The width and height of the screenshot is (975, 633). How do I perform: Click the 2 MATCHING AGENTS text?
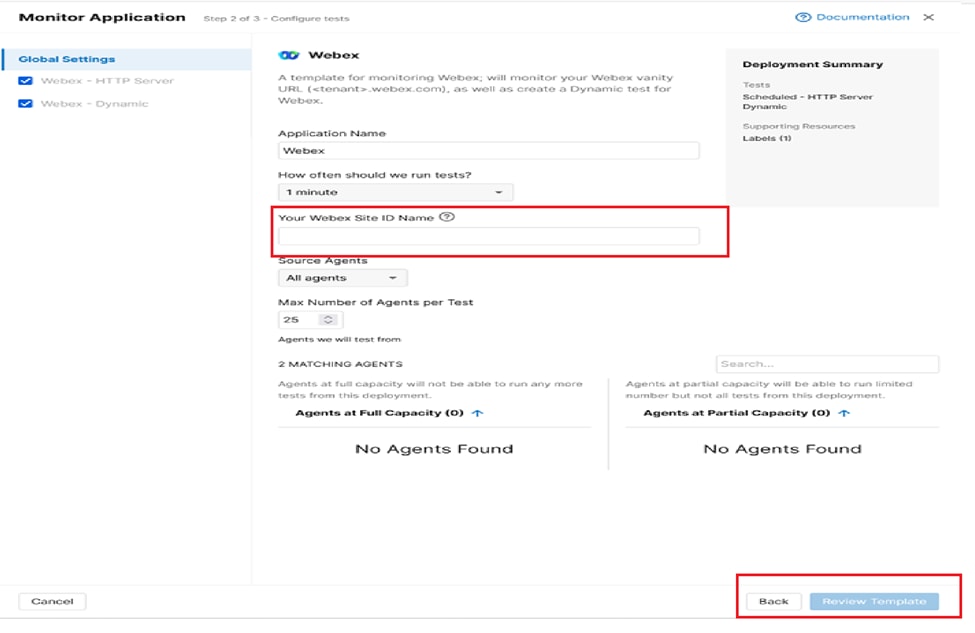pos(340,364)
